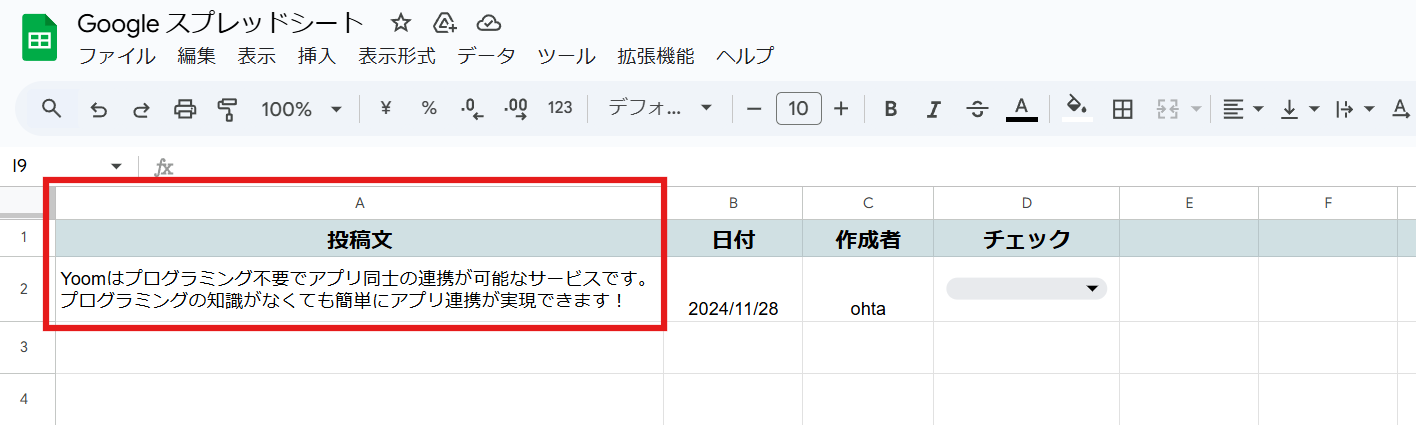The image size is (1416, 425).
Task: Open the fill color picker
Action: (1077, 108)
